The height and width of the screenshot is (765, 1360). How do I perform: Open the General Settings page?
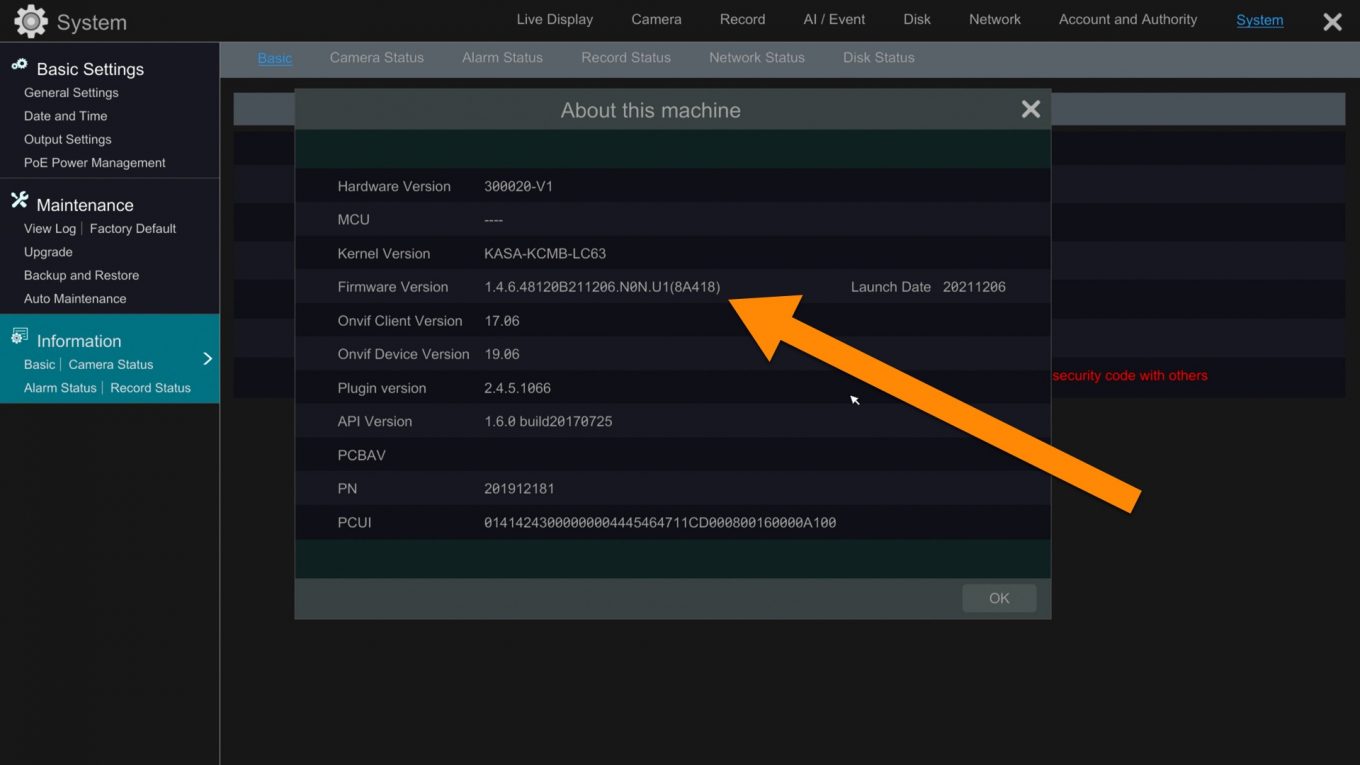point(70,92)
